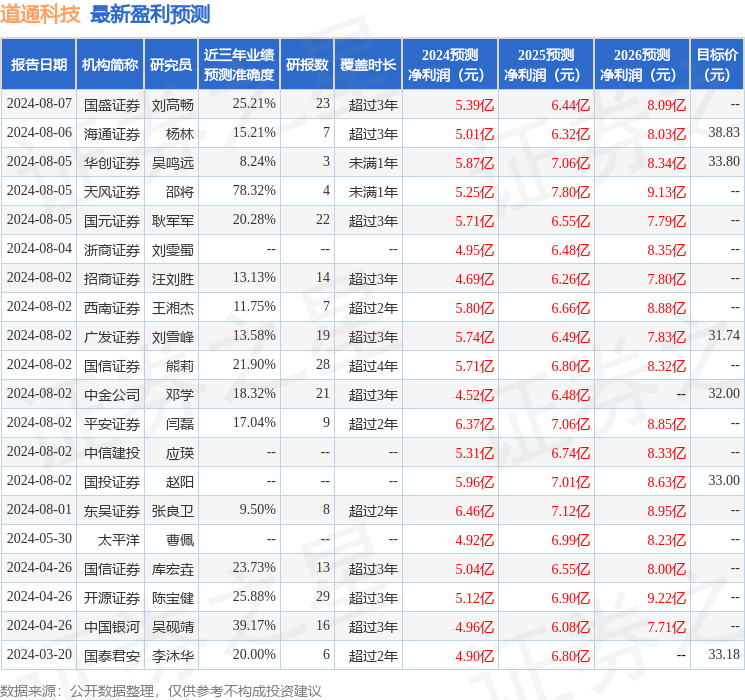Click 2024 forecast 6.37亿
745x700 pixels.
(474, 424)
